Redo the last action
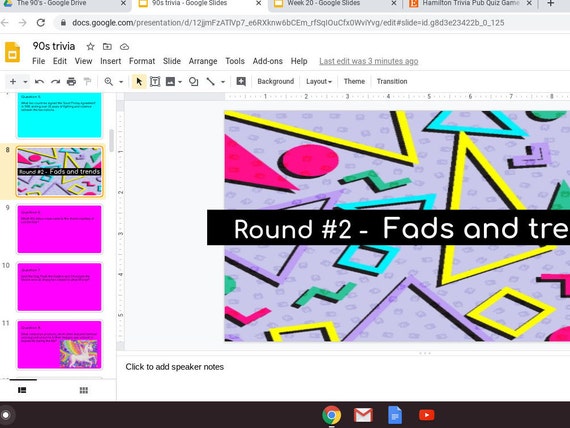This screenshot has height=428, width=570. (55, 81)
